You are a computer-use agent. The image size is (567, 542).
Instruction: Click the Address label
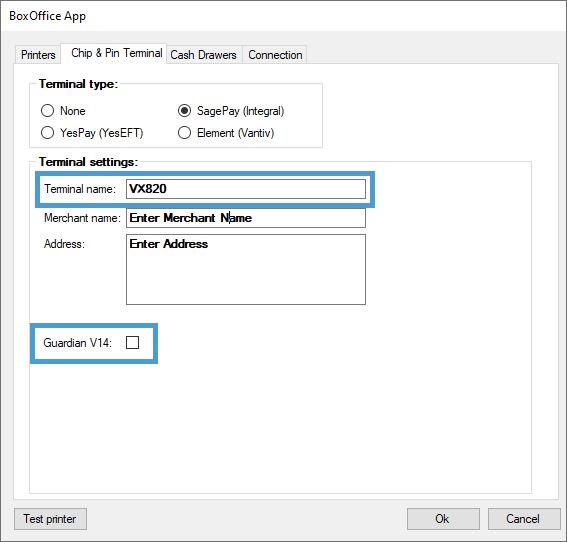(x=64, y=244)
